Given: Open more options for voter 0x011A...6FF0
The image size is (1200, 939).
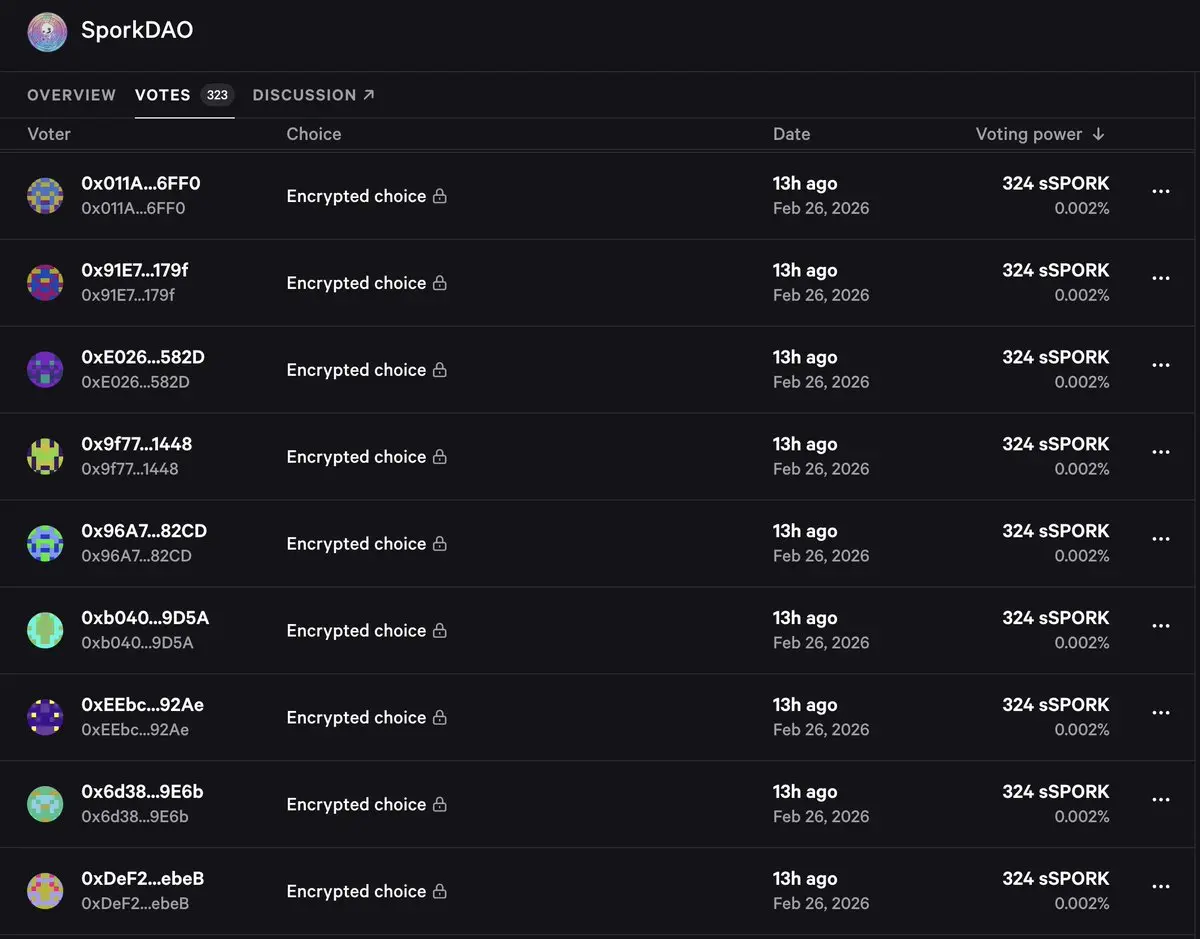Looking at the screenshot, I should [x=1160, y=192].
